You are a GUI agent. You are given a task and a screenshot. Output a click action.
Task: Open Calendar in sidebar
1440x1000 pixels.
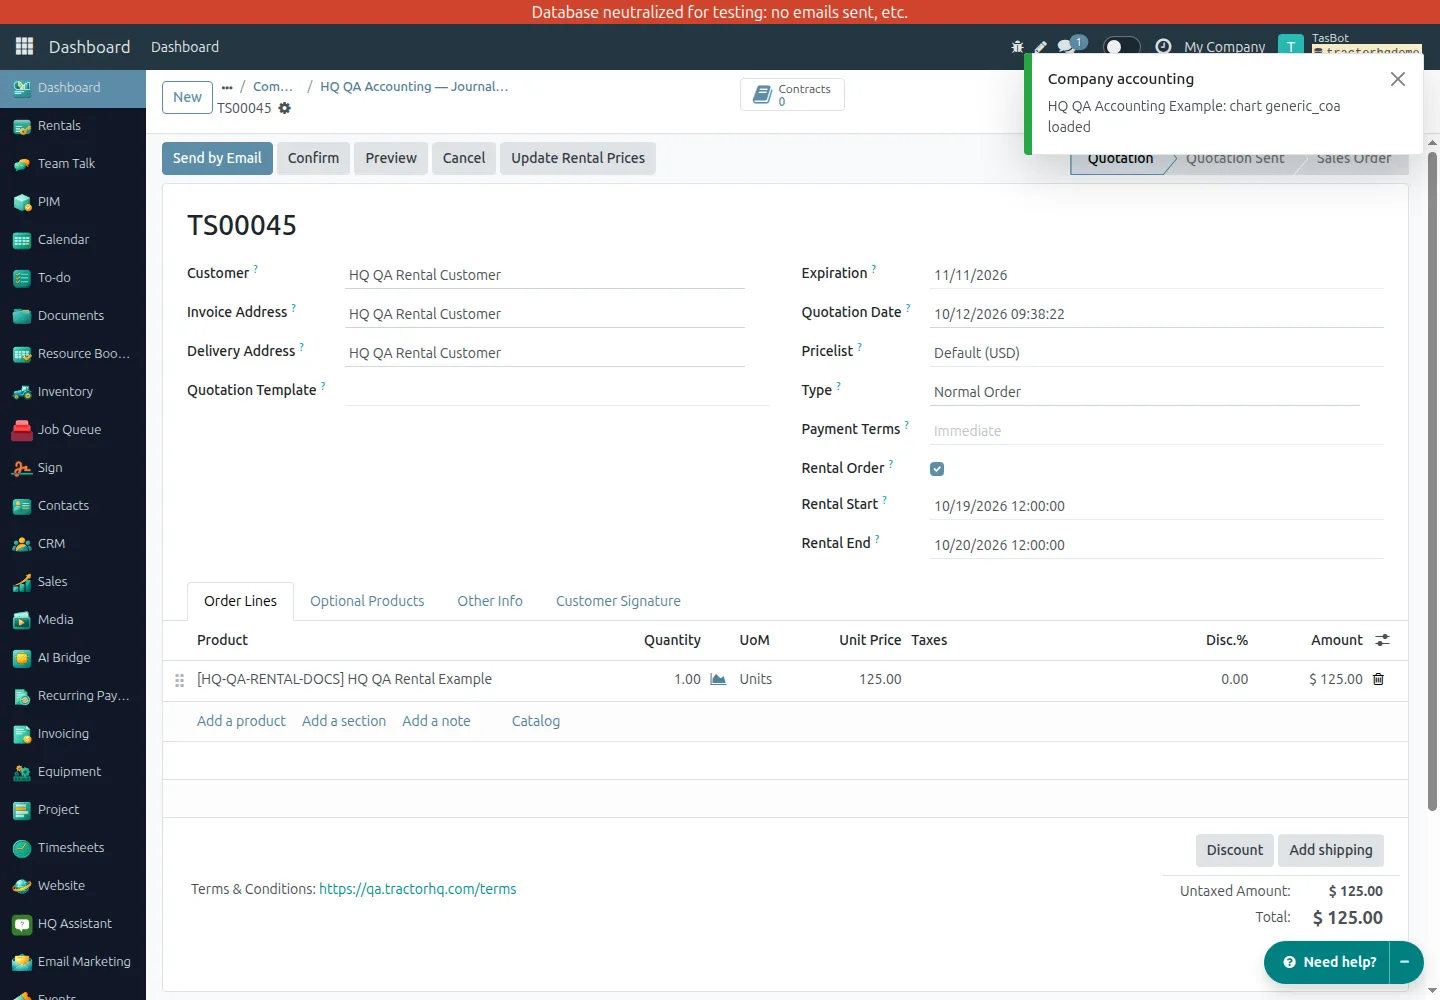pos(73,240)
